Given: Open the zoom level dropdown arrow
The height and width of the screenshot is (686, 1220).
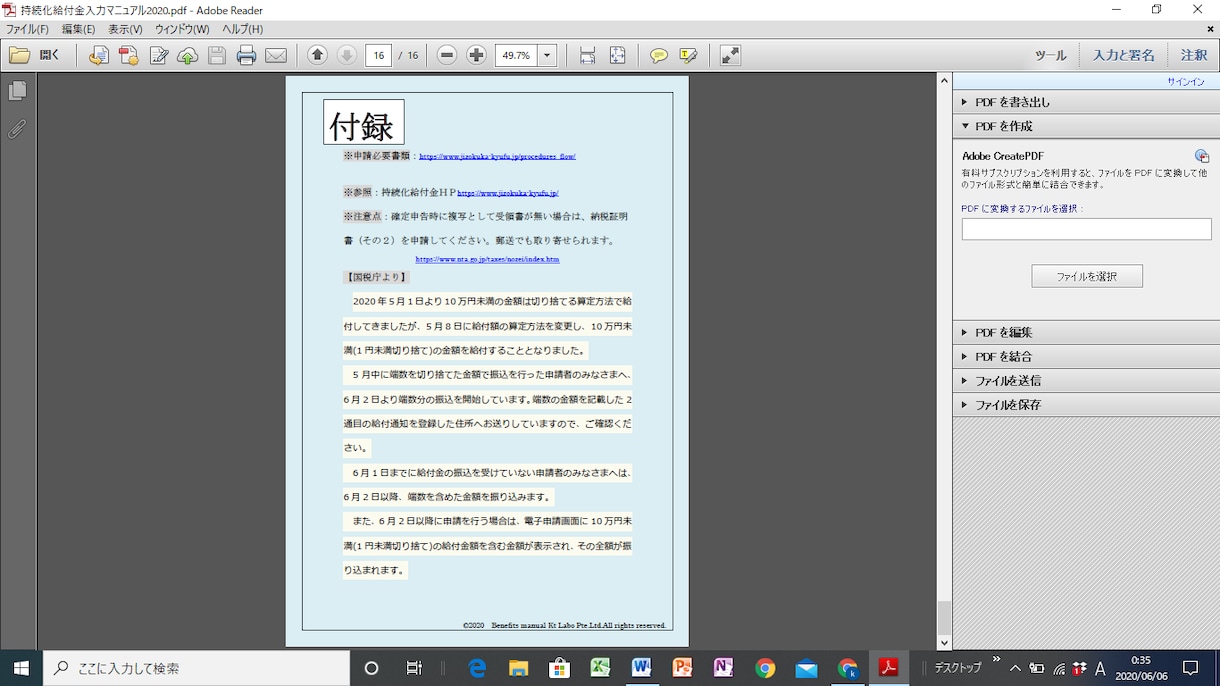Looking at the screenshot, I should 547,56.
